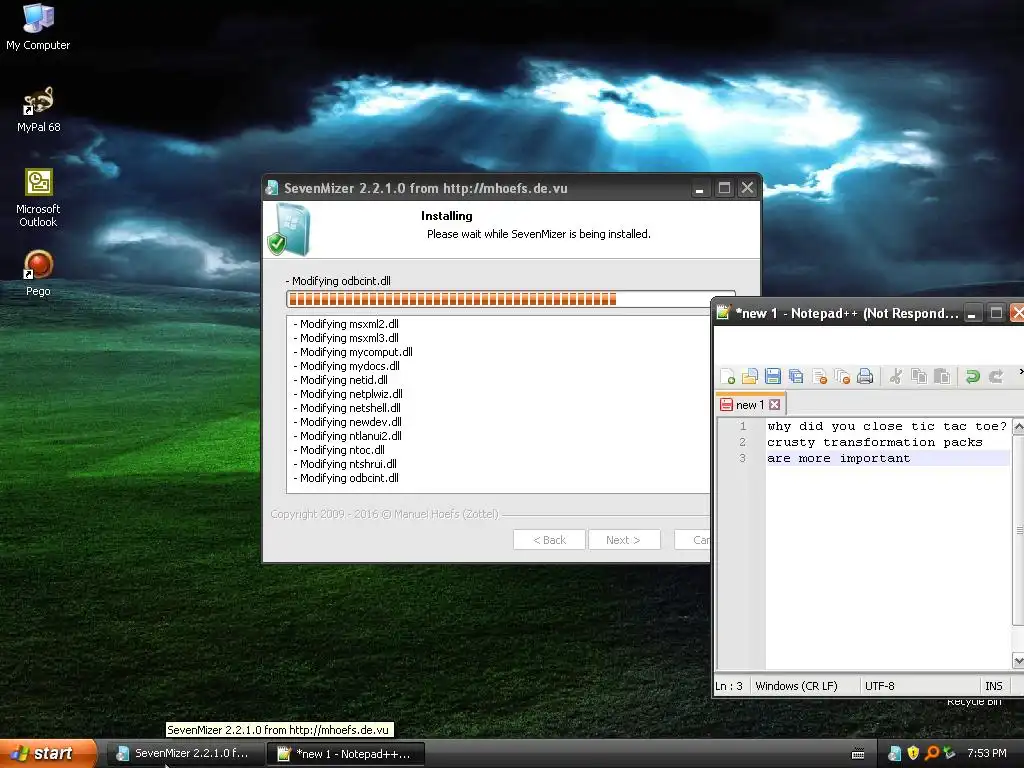Click the Copy icon in Notepad++ toolbar
1024x768 pixels.
(x=919, y=376)
